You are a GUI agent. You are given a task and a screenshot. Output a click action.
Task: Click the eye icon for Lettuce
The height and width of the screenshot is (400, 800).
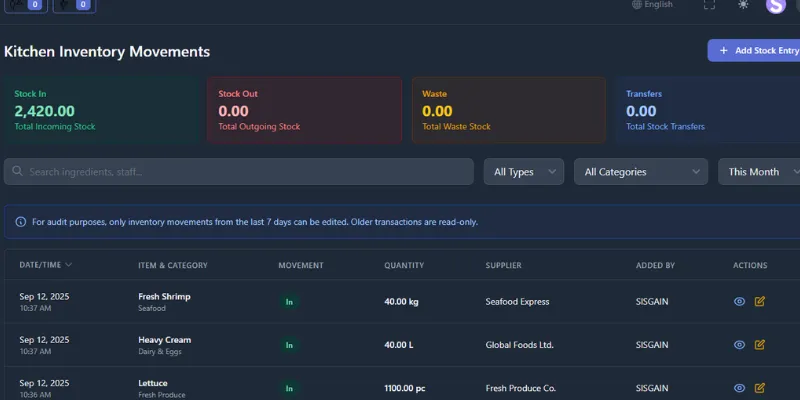point(740,388)
